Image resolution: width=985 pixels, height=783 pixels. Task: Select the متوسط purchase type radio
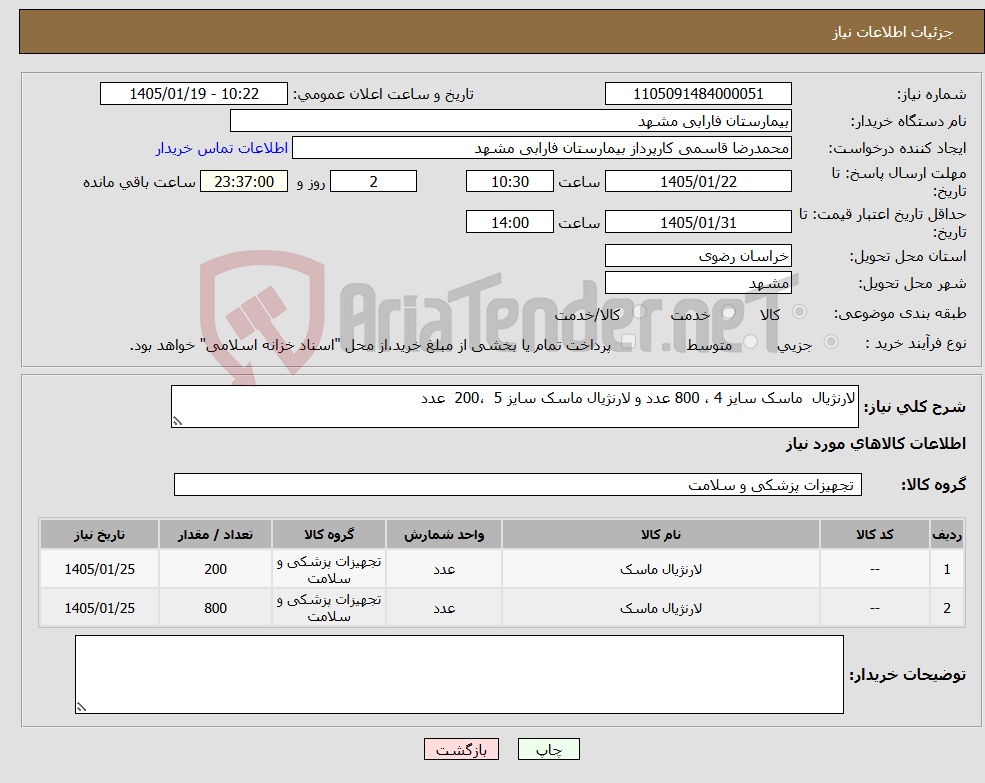click(x=751, y=342)
